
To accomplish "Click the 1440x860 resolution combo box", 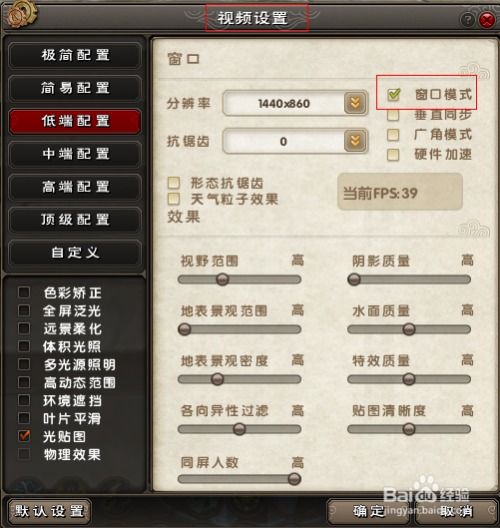I will [x=295, y=103].
